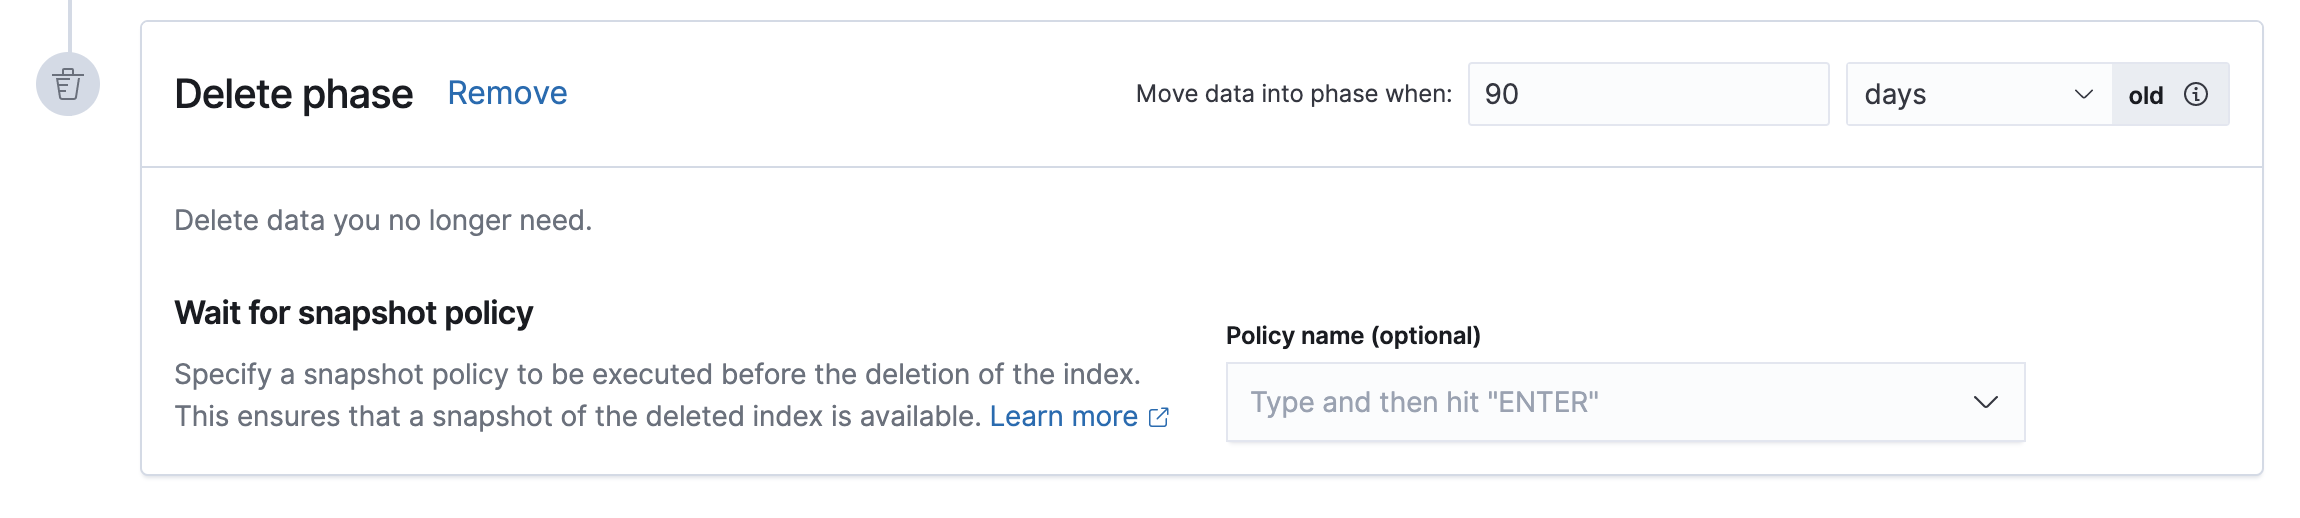Focus the "Type and then hit ENTER" placeholder

(1424, 402)
